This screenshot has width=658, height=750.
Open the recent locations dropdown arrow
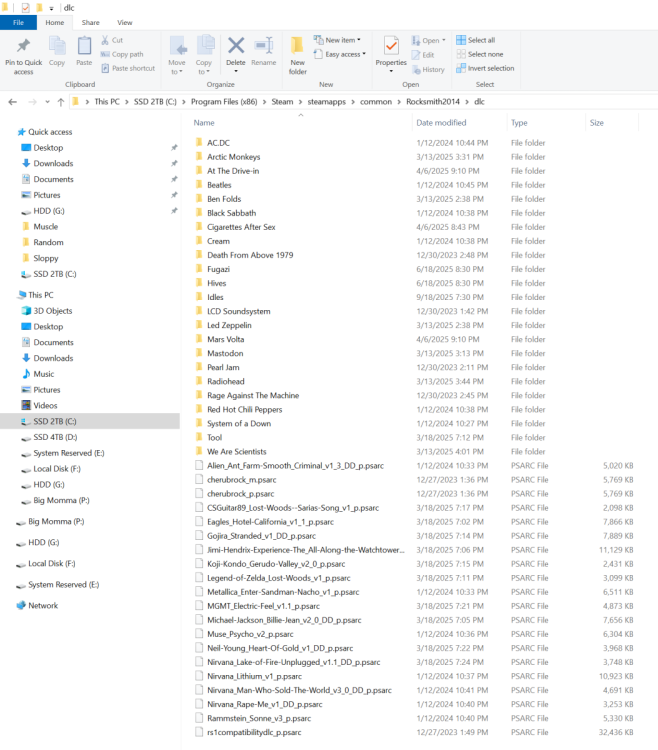click(x=47, y=102)
